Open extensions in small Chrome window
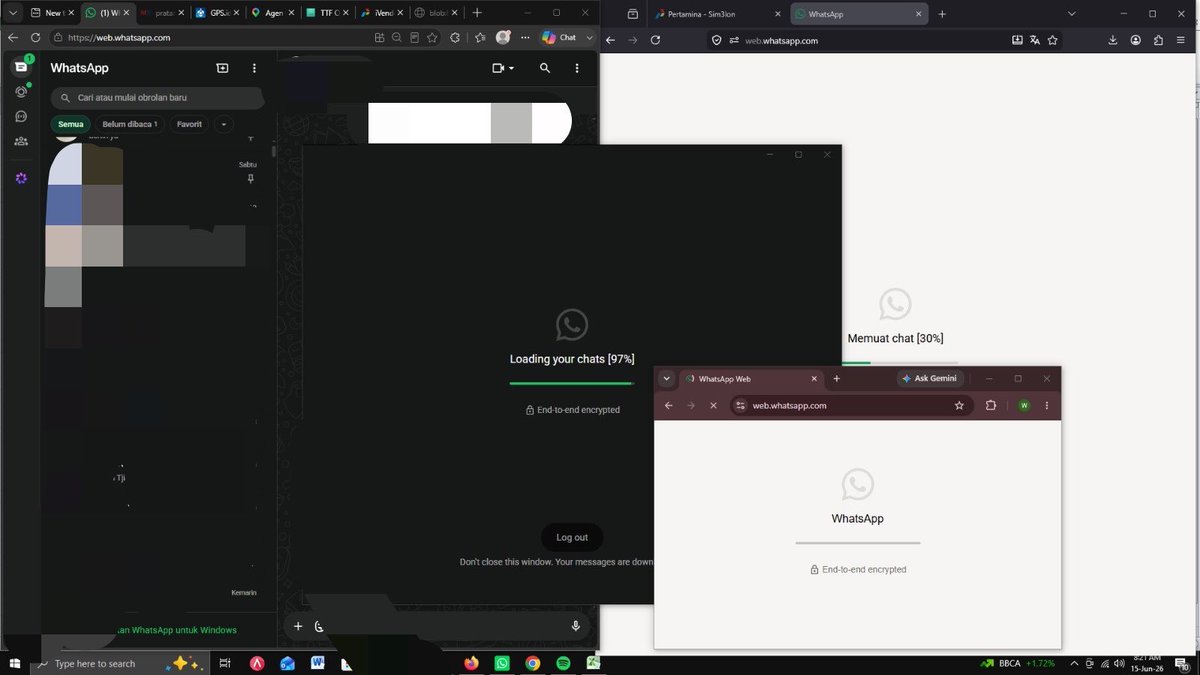This screenshot has height=675, width=1200. 991,405
